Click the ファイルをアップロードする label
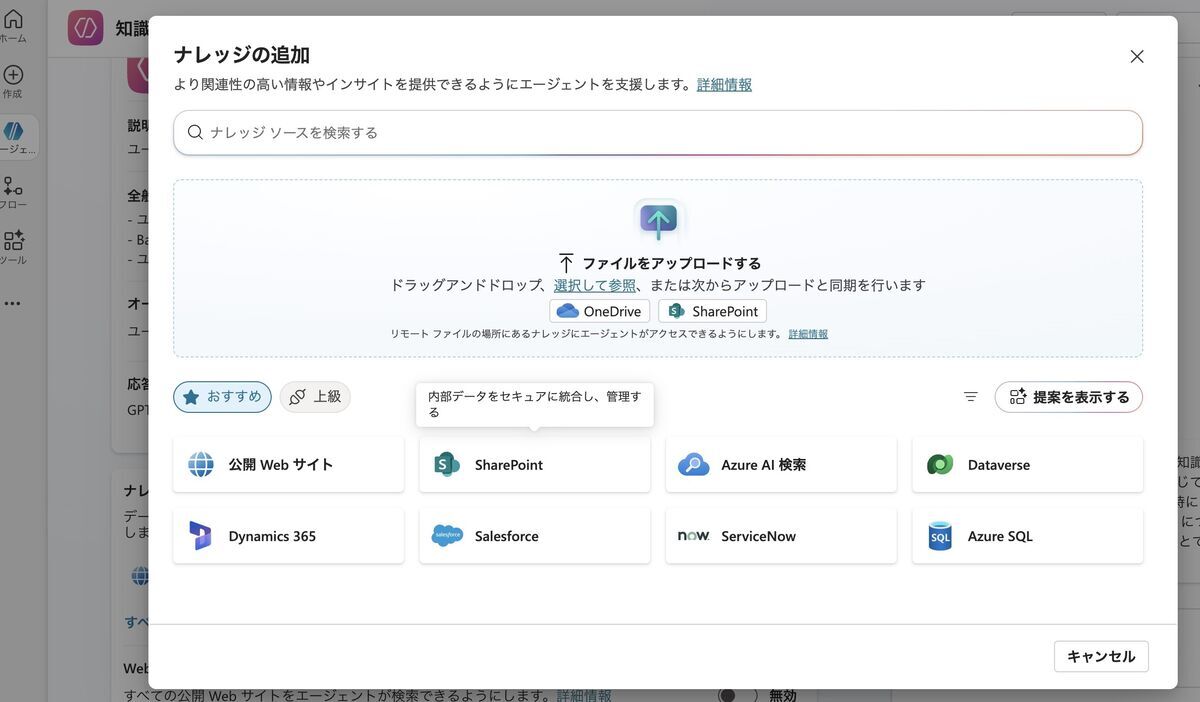 (671, 264)
